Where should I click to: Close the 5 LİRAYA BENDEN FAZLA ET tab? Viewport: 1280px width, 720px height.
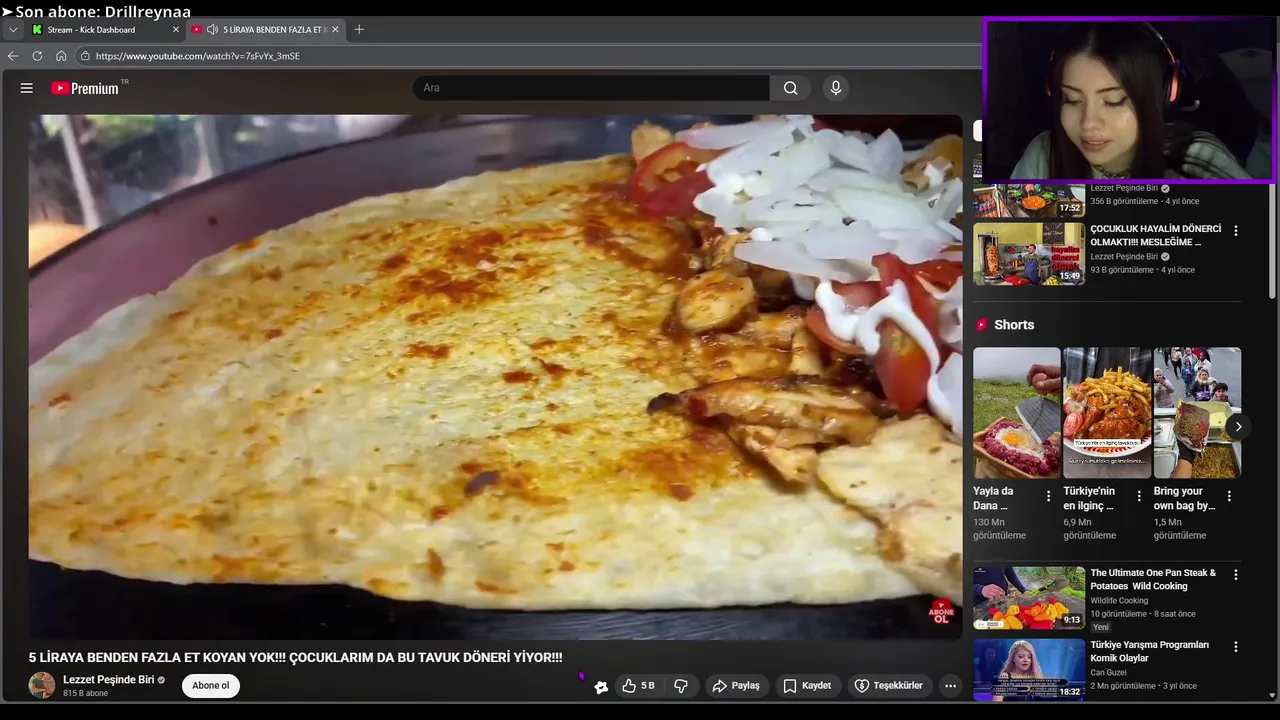[x=335, y=30]
